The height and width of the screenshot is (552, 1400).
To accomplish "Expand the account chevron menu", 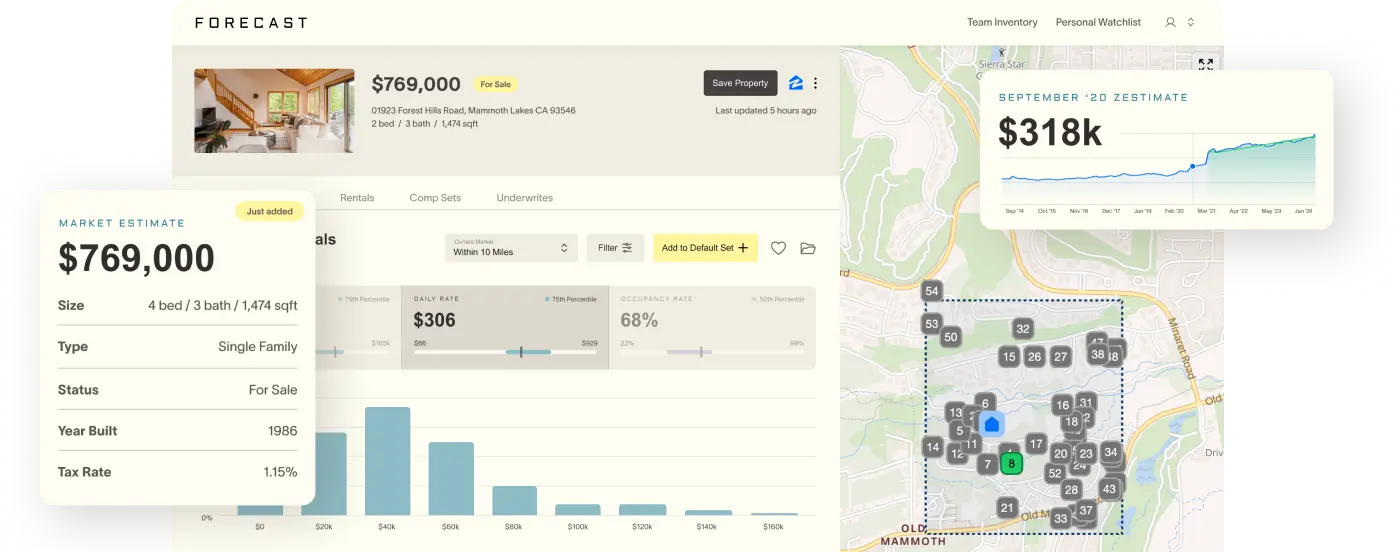I will click(x=1191, y=22).
